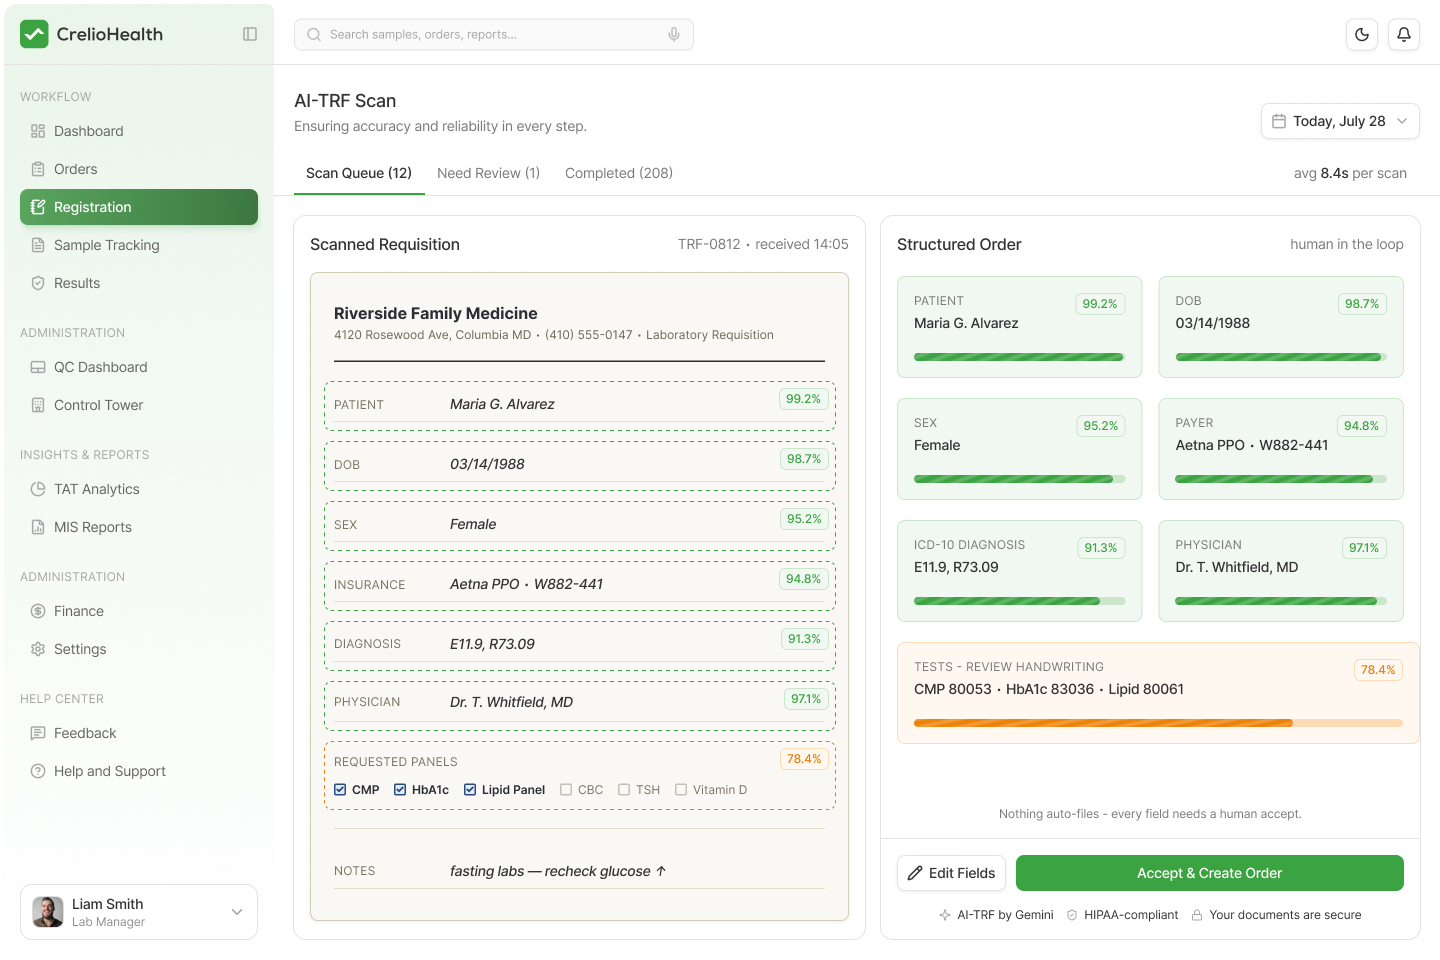Click the ICD-10 Diagnosis card

point(1020,571)
